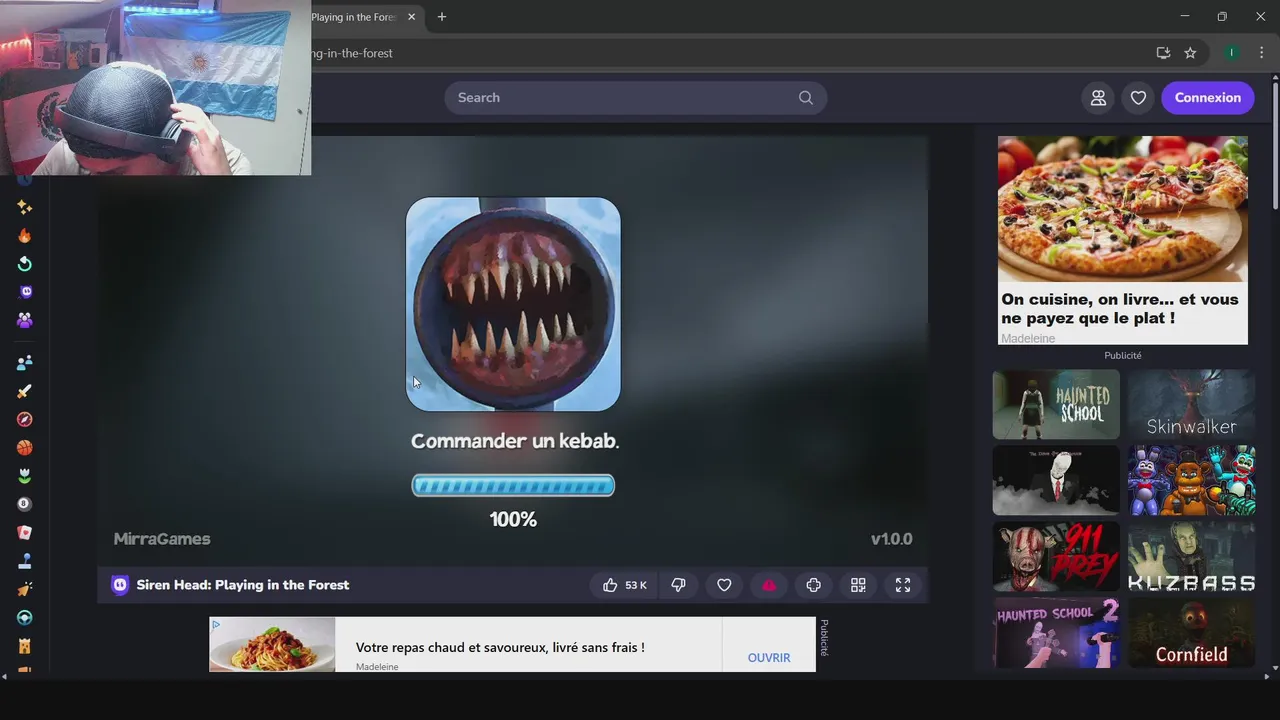1280x720 pixels.
Task: Open the Basketball category icon
Action: 25,448
